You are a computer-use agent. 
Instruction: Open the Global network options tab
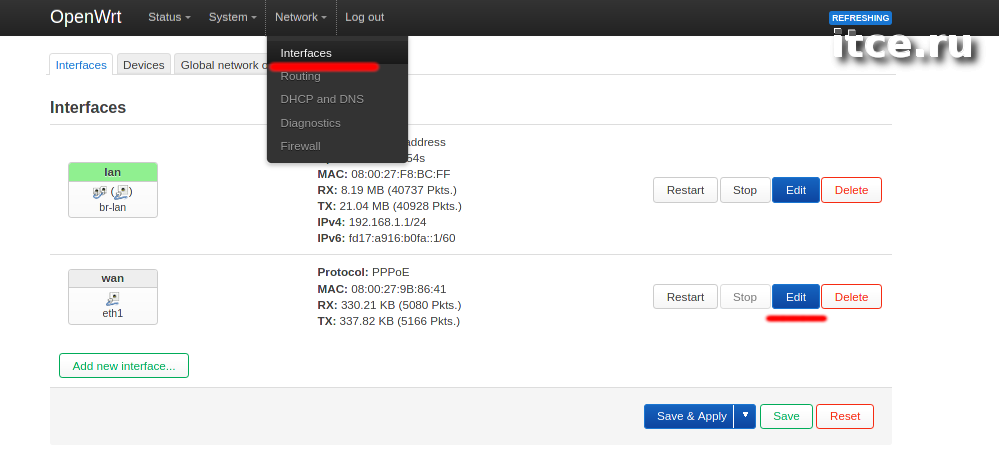click(221, 64)
